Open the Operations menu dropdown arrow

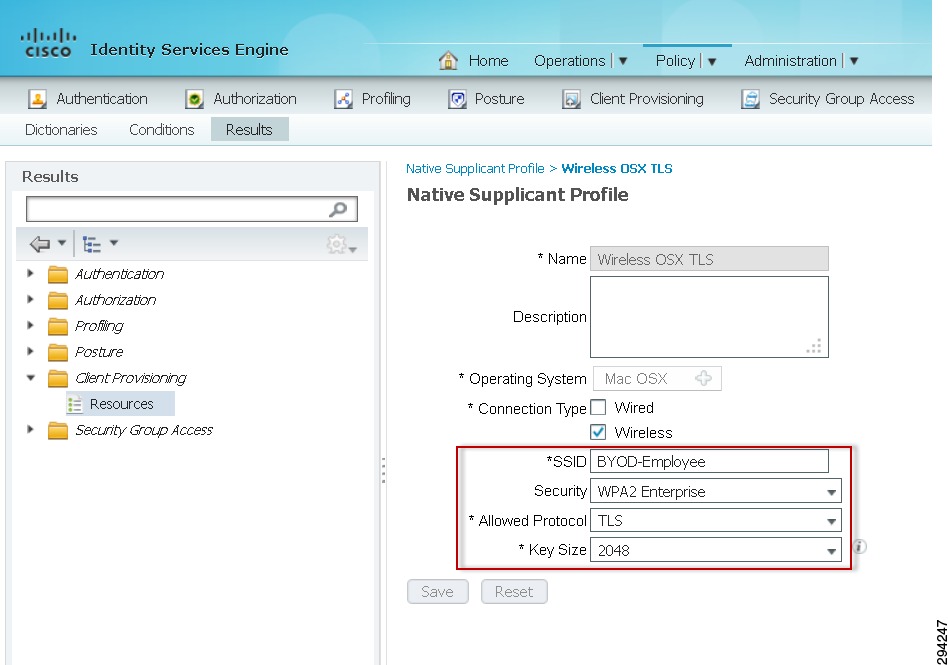(623, 61)
